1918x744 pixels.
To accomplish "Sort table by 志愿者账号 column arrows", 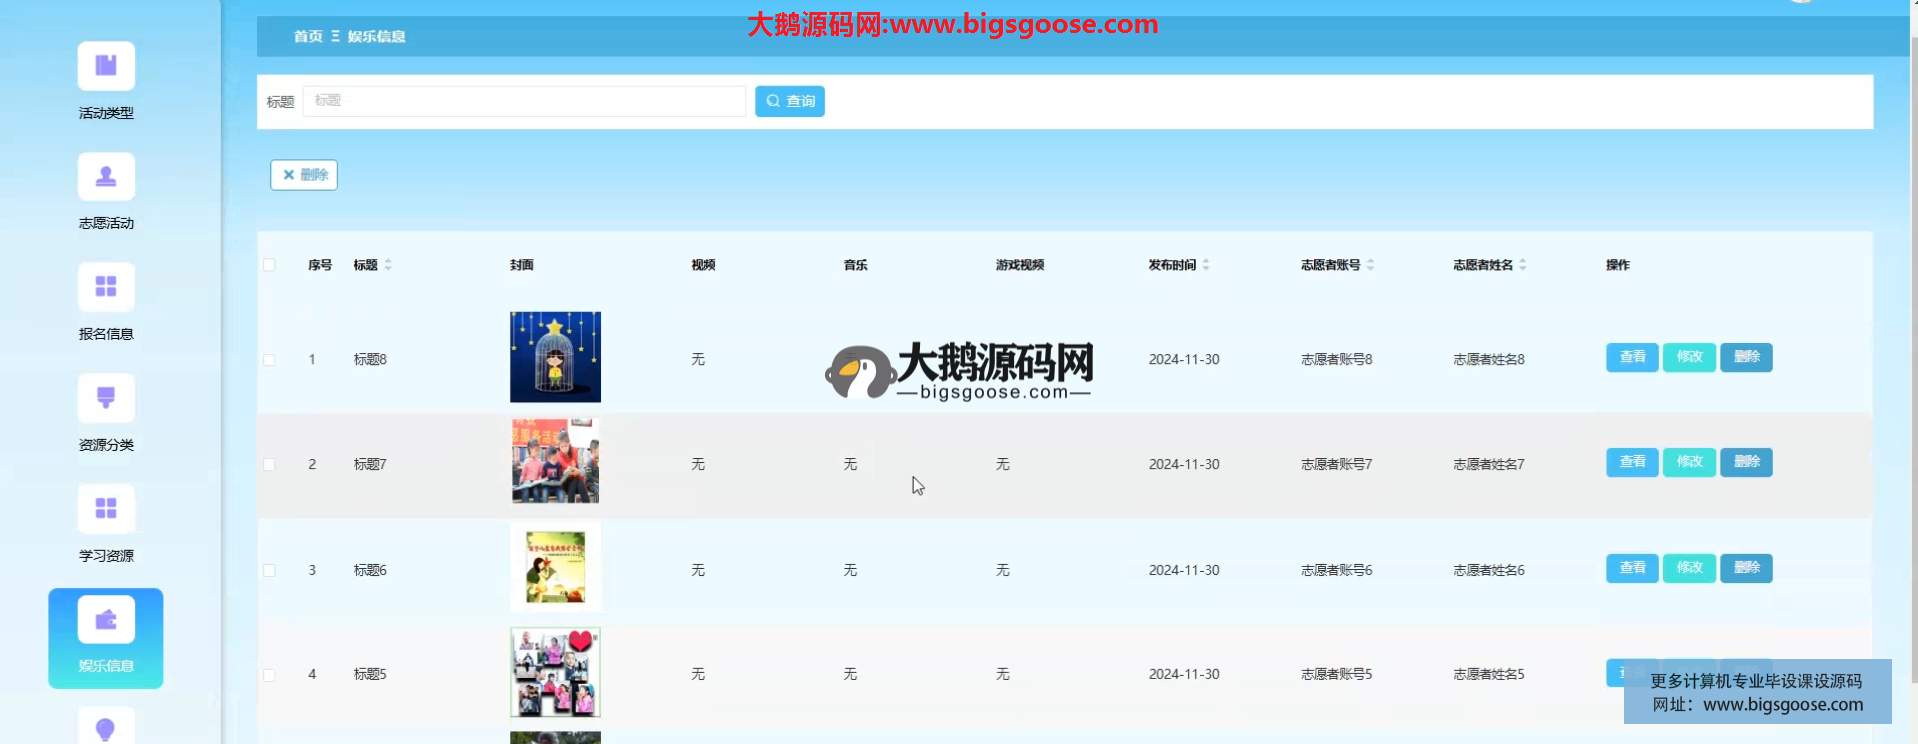I will 1370,265.
